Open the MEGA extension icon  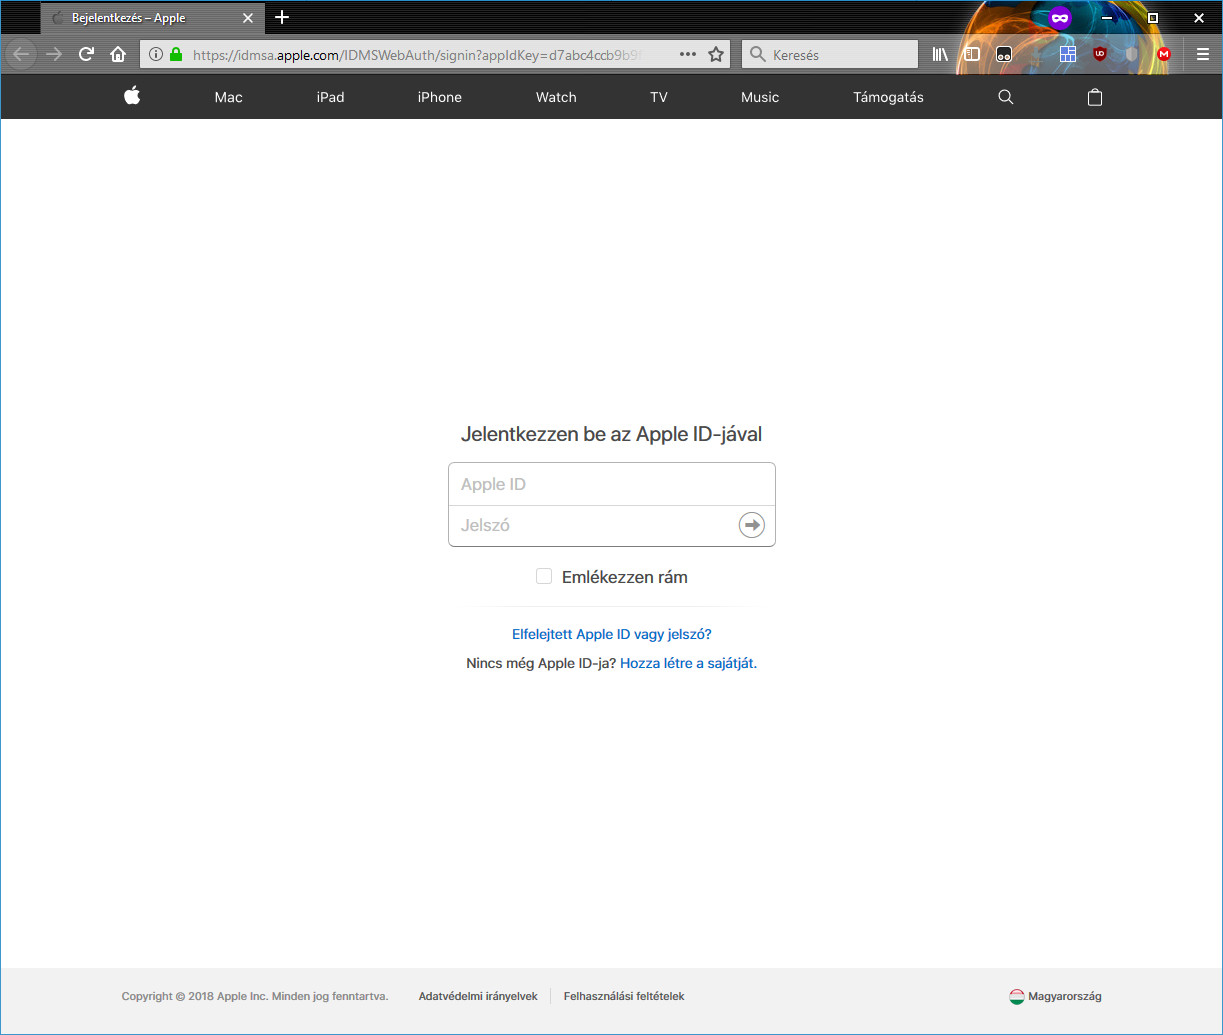(1164, 54)
